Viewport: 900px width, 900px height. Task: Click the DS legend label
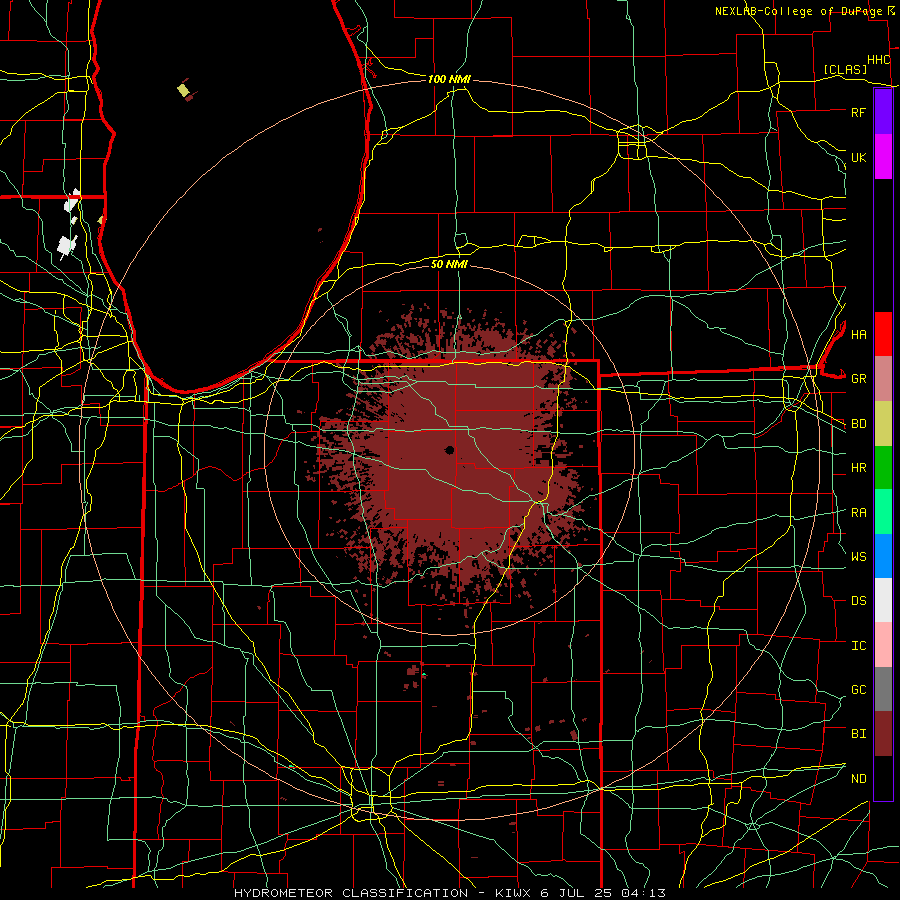pyautogui.click(x=858, y=600)
